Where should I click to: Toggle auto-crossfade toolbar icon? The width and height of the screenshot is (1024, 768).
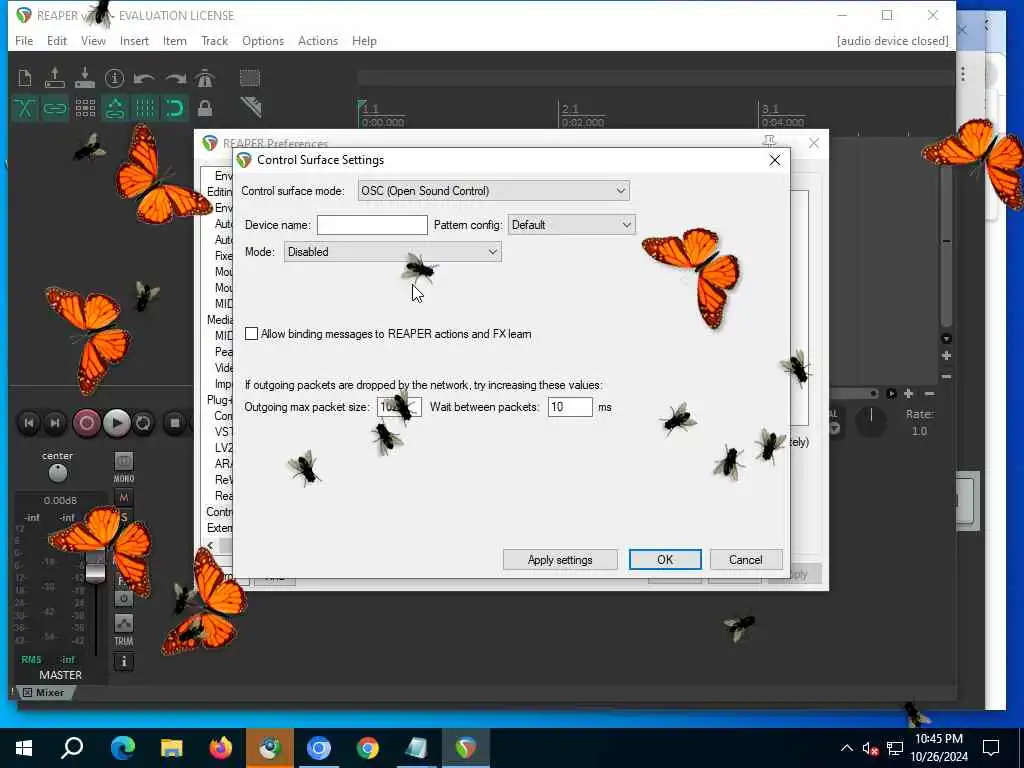click(25, 108)
